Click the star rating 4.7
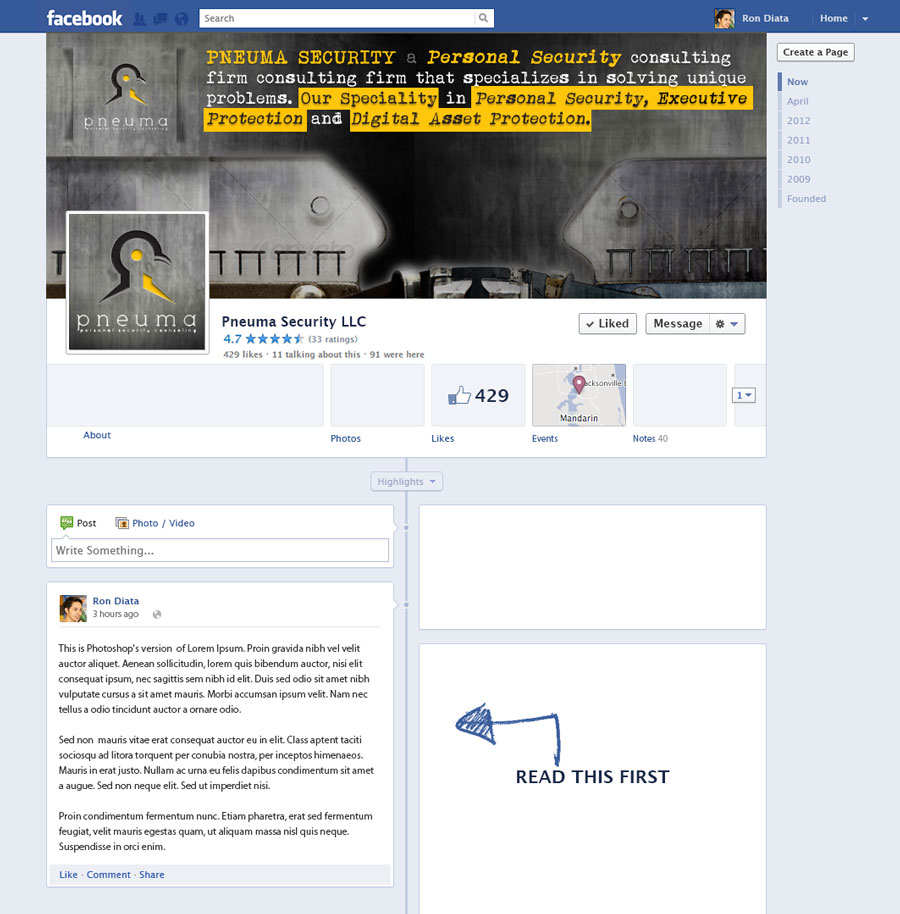Image resolution: width=900 pixels, height=914 pixels. tap(263, 339)
